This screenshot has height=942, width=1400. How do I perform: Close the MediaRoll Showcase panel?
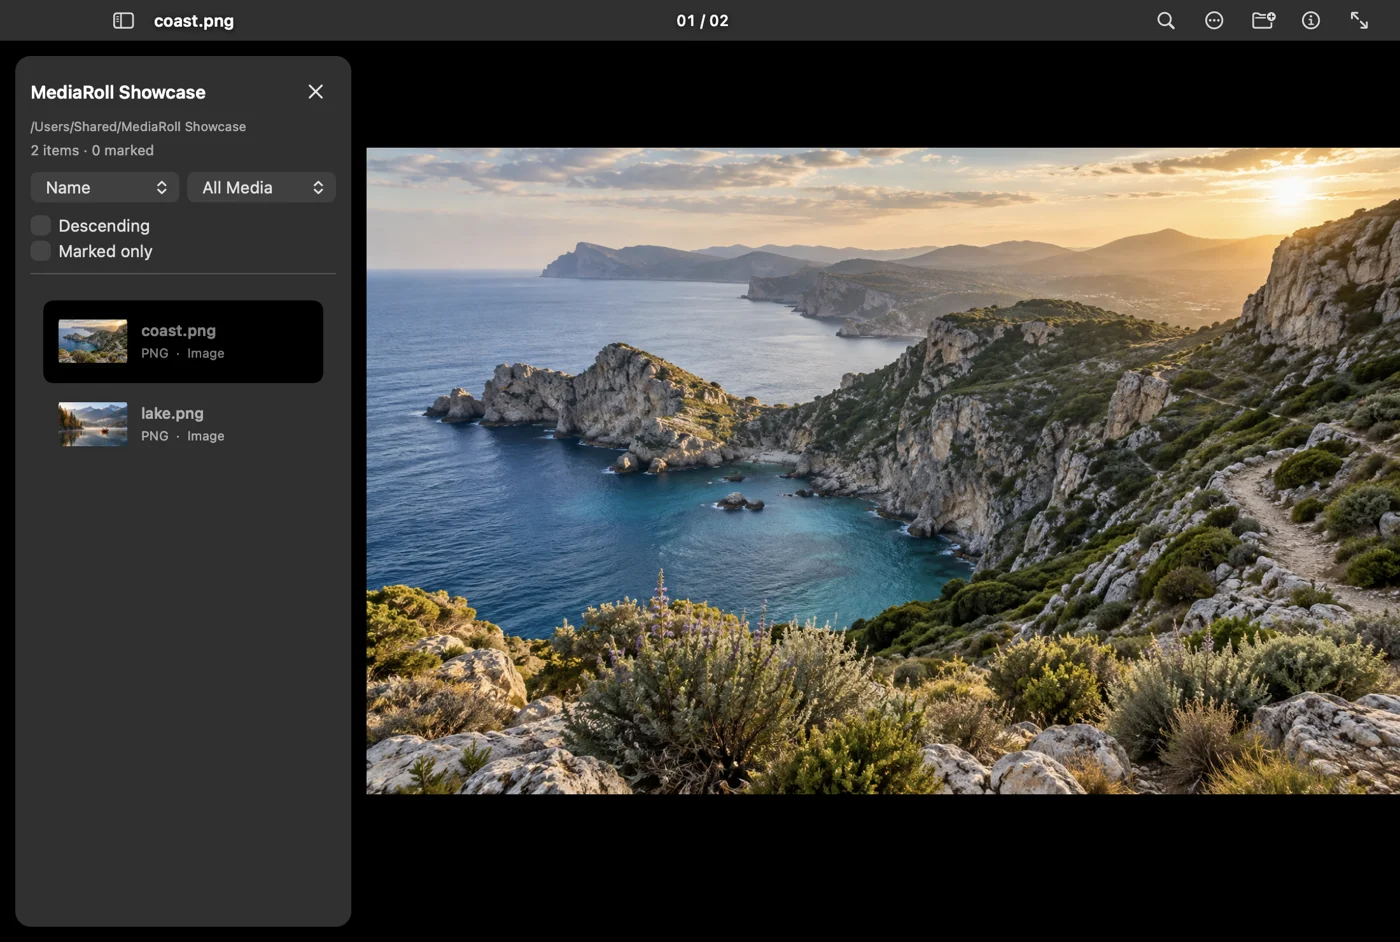[315, 92]
